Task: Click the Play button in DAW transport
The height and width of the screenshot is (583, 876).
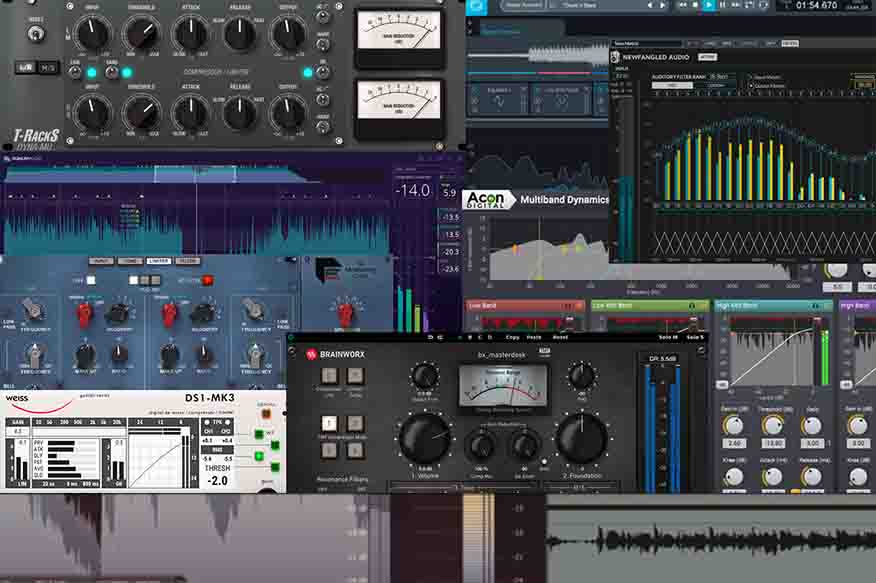Action: coord(708,5)
